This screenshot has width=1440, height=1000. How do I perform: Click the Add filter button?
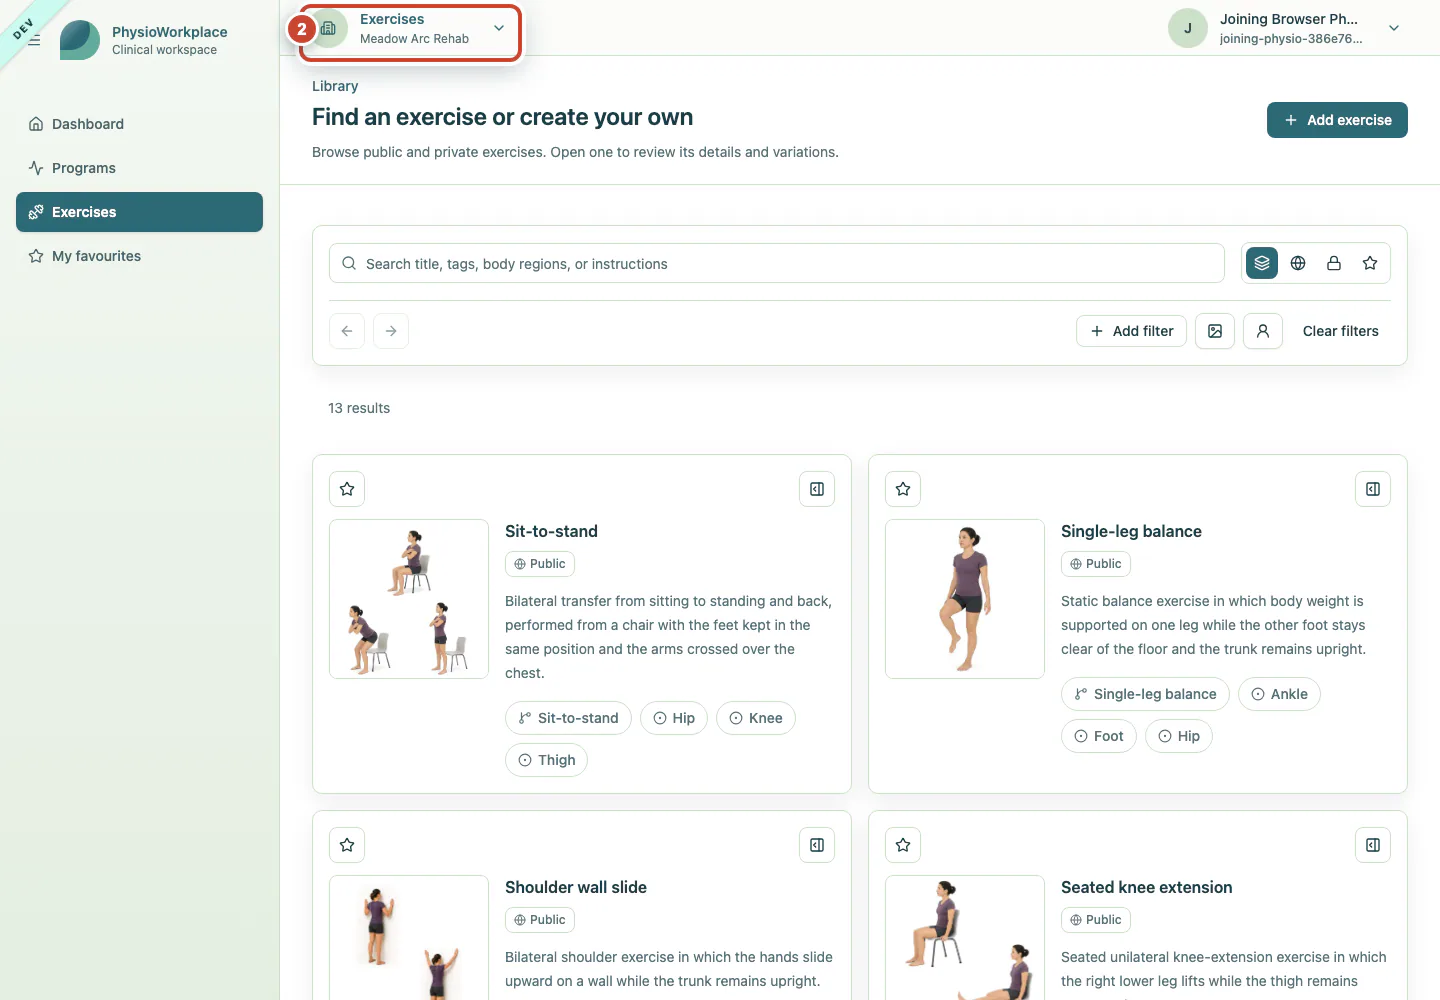[x=1131, y=331]
